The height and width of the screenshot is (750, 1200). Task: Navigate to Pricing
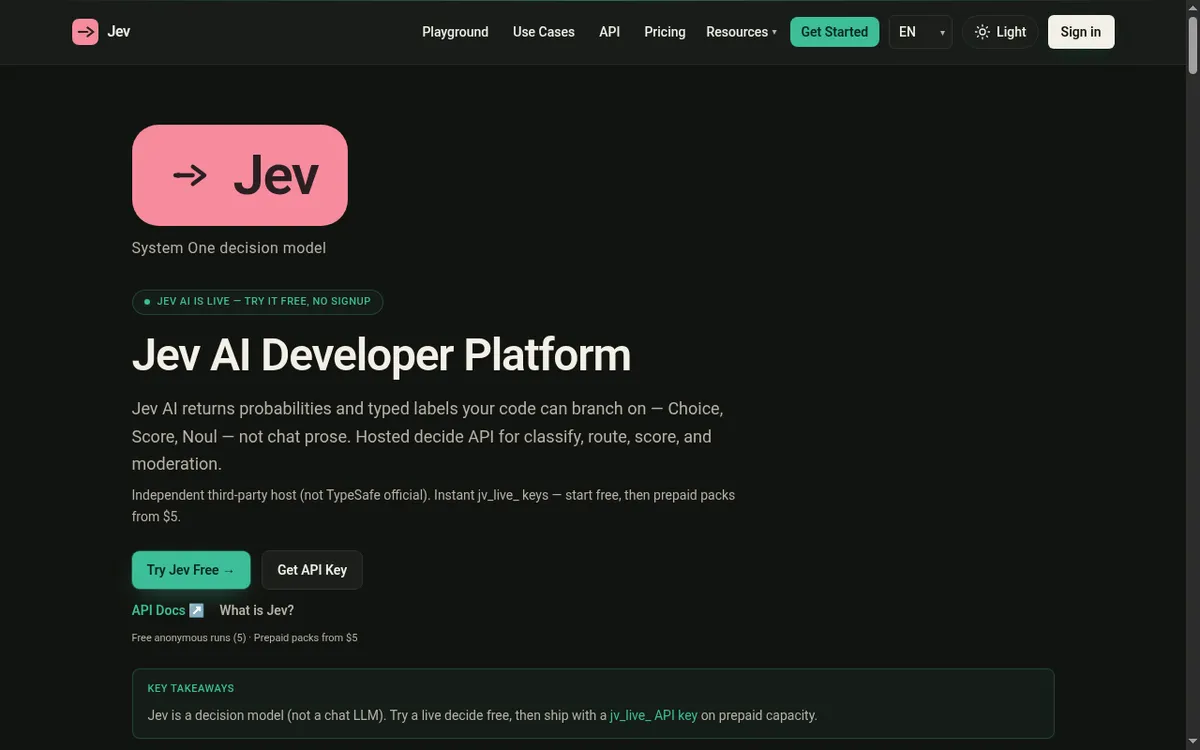pyautogui.click(x=665, y=32)
